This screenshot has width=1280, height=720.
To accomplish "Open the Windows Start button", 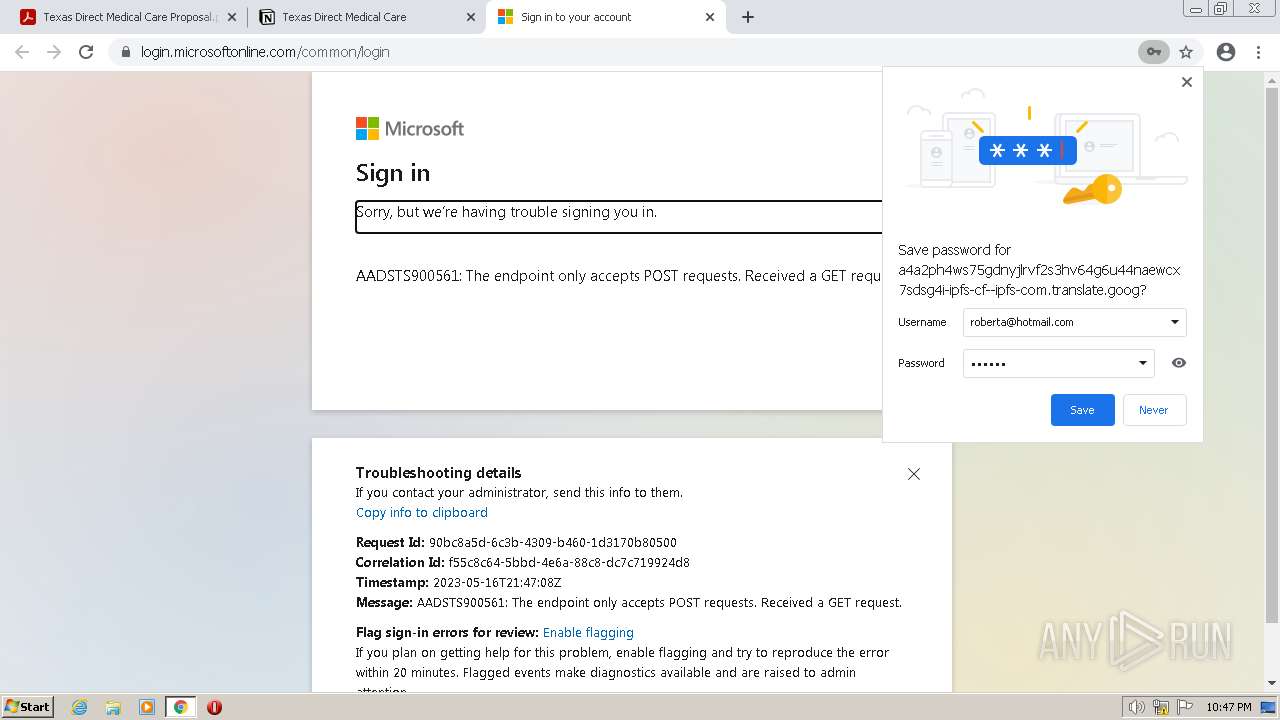I will (x=27, y=706).
